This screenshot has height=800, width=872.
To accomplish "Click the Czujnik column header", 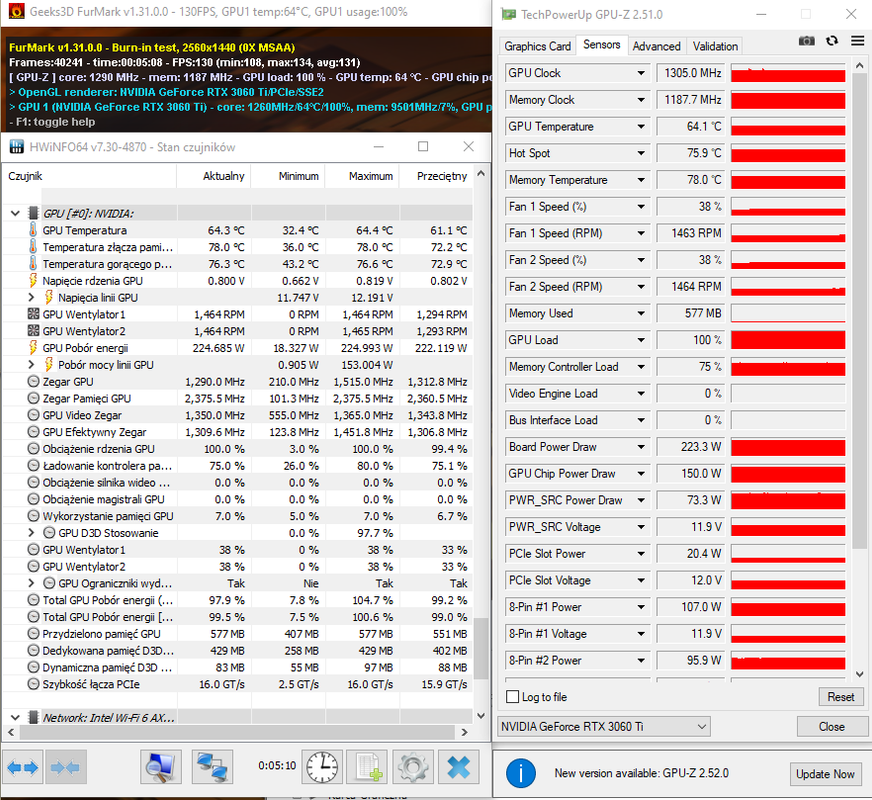I will point(90,176).
